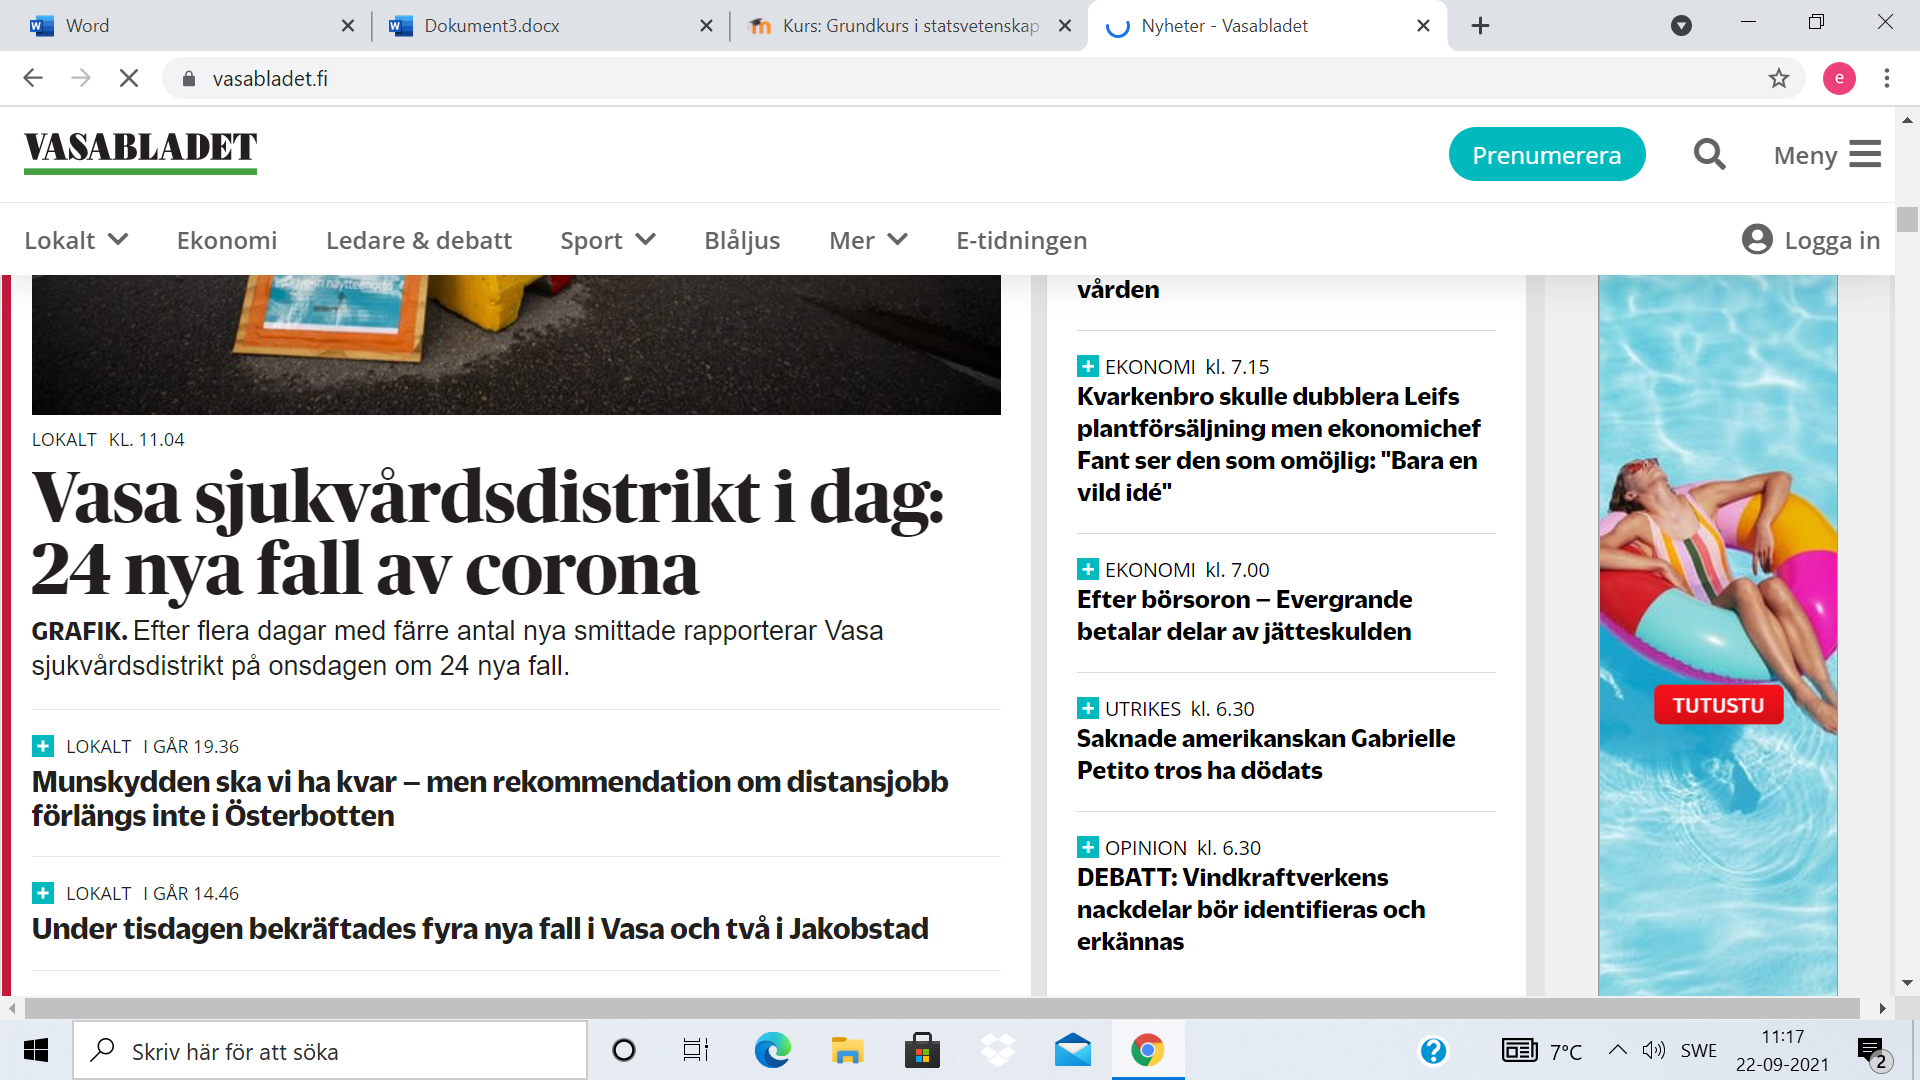1920x1080 pixels.
Task: Open the Vasa sjukvårdsdistrikt corona headline
Action: 488,533
